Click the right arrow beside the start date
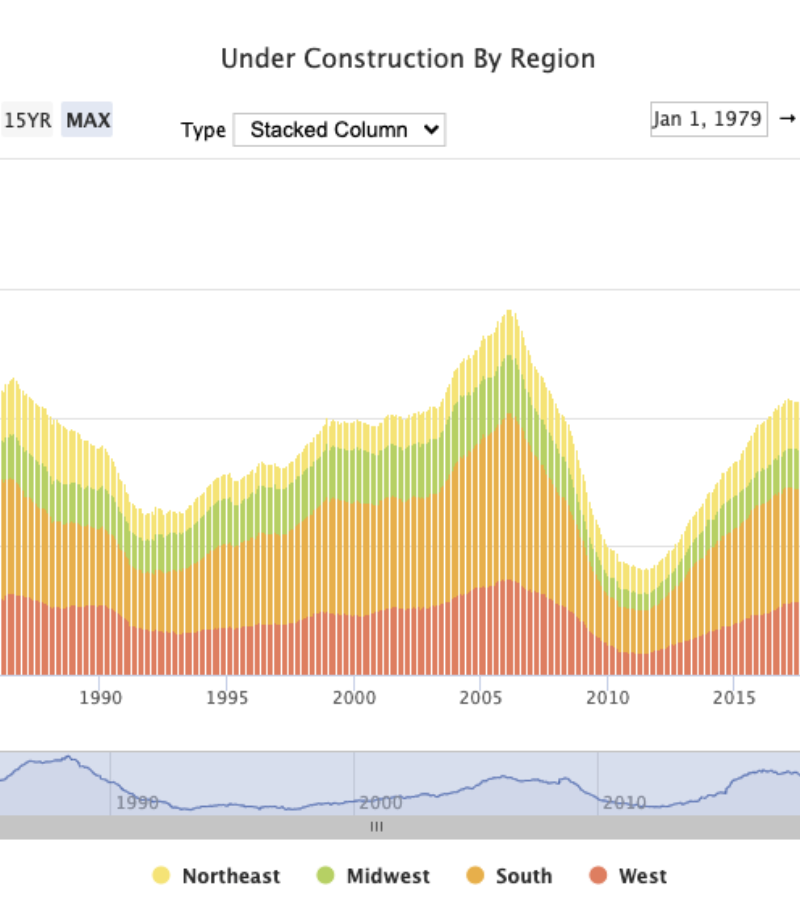This screenshot has height=908, width=800. (787, 119)
